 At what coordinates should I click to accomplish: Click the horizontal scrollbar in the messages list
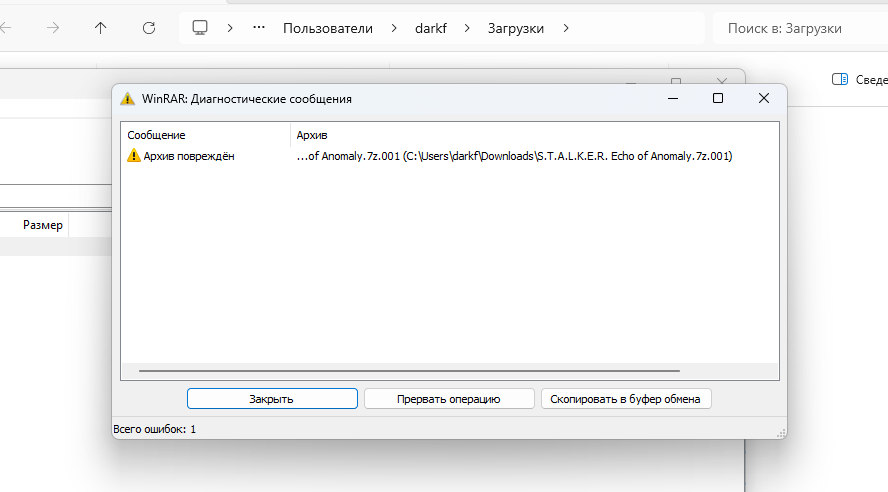coord(409,371)
